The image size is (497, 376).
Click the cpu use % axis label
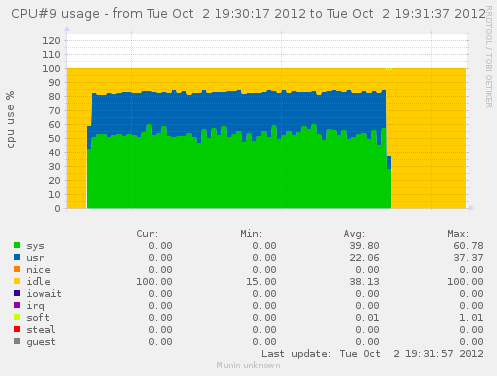11,119
